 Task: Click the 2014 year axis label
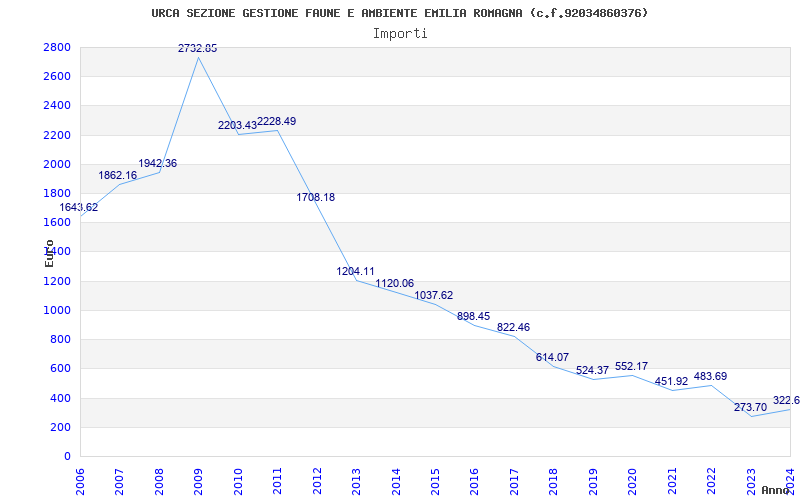[x=396, y=482]
